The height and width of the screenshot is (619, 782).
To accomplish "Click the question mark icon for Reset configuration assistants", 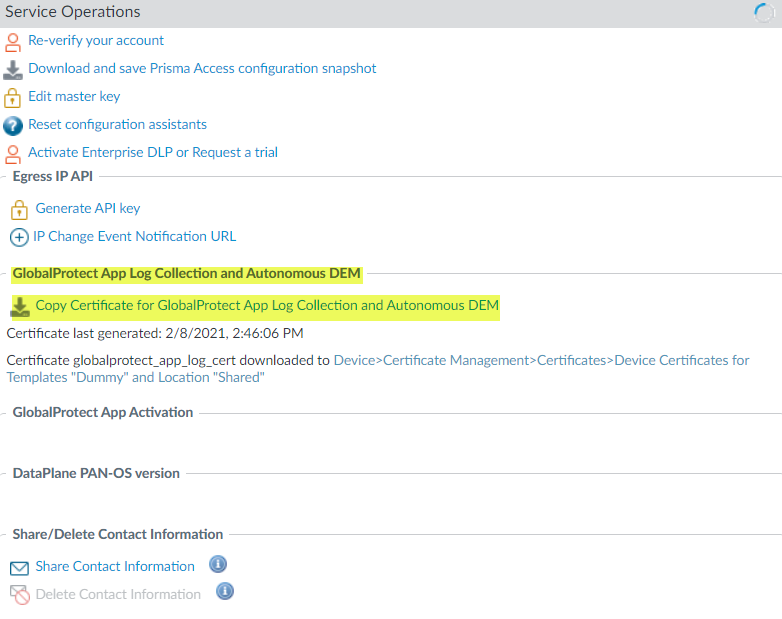I will point(13,126).
